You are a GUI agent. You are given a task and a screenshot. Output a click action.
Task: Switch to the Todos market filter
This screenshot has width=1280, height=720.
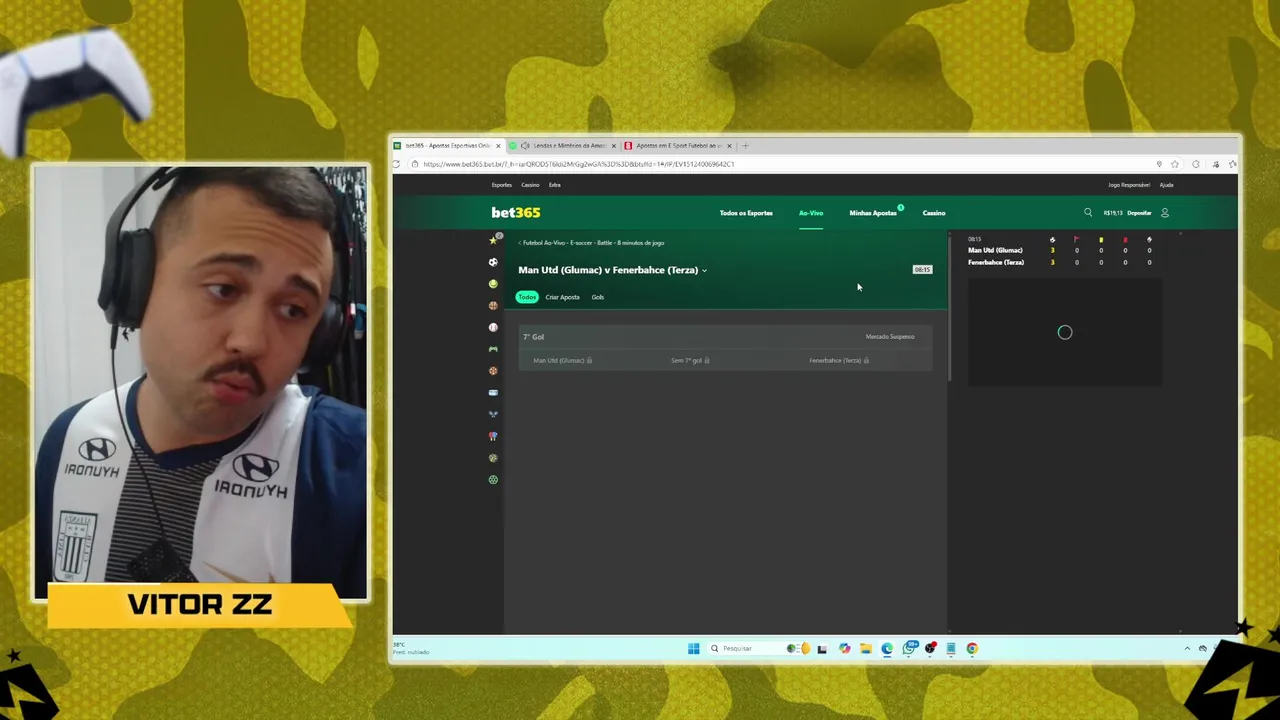(527, 297)
